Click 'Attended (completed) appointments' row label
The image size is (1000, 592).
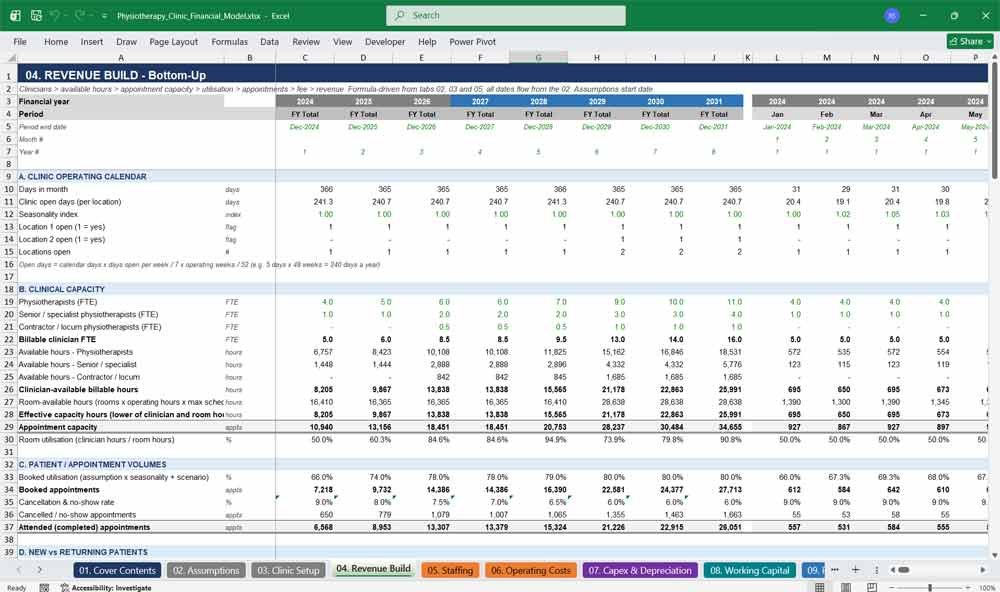point(84,527)
